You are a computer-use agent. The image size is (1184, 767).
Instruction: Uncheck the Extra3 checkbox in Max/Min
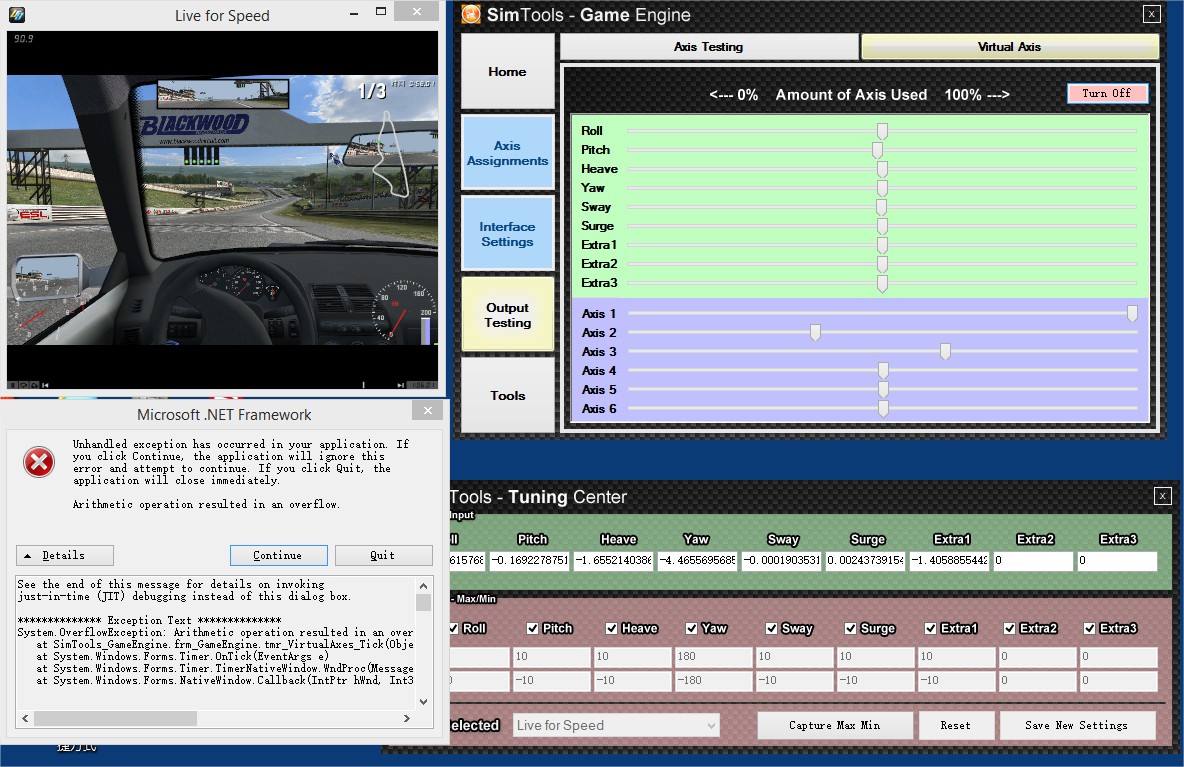1090,628
